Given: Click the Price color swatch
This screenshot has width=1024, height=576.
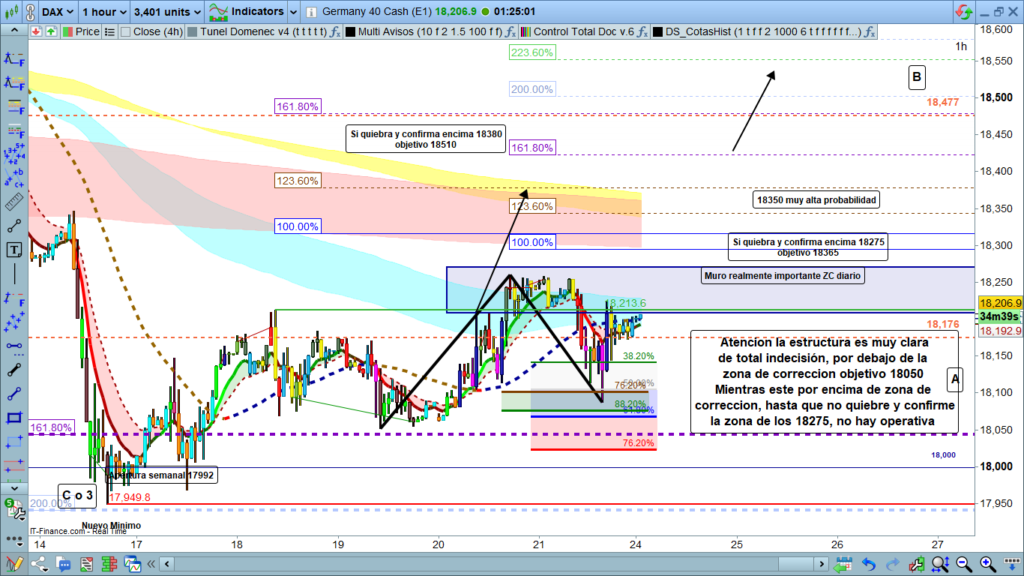Looking at the screenshot, I should (x=67, y=32).
